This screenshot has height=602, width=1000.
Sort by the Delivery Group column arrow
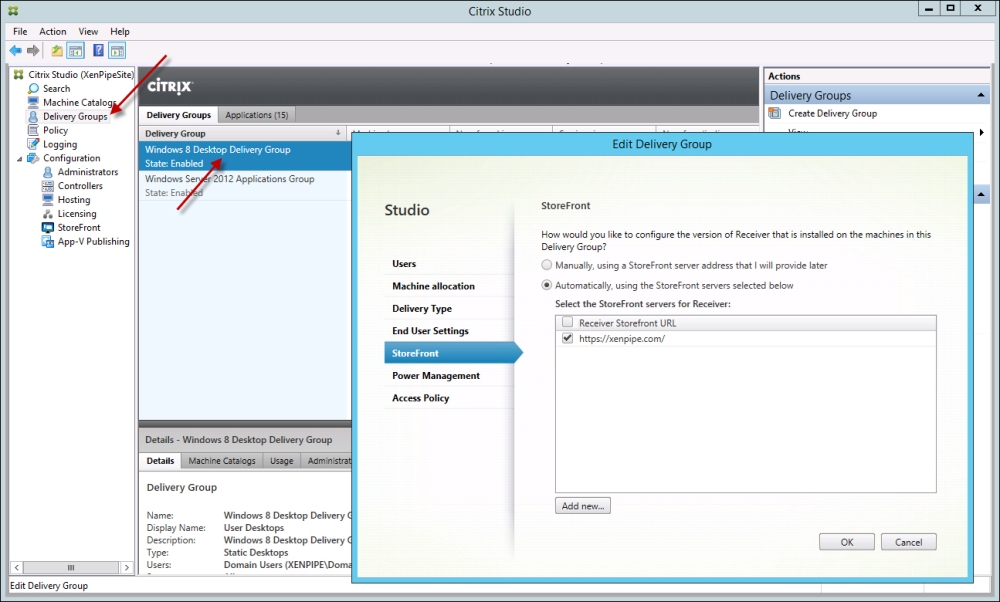coord(338,133)
